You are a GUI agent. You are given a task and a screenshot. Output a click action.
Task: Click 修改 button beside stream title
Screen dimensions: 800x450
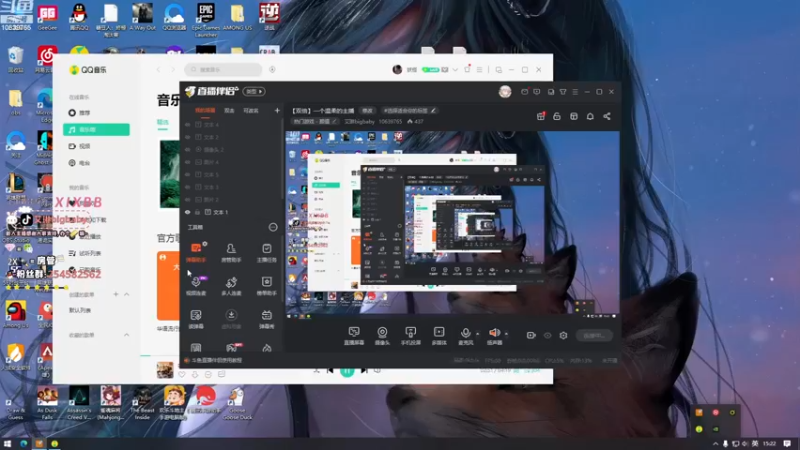pos(367,111)
